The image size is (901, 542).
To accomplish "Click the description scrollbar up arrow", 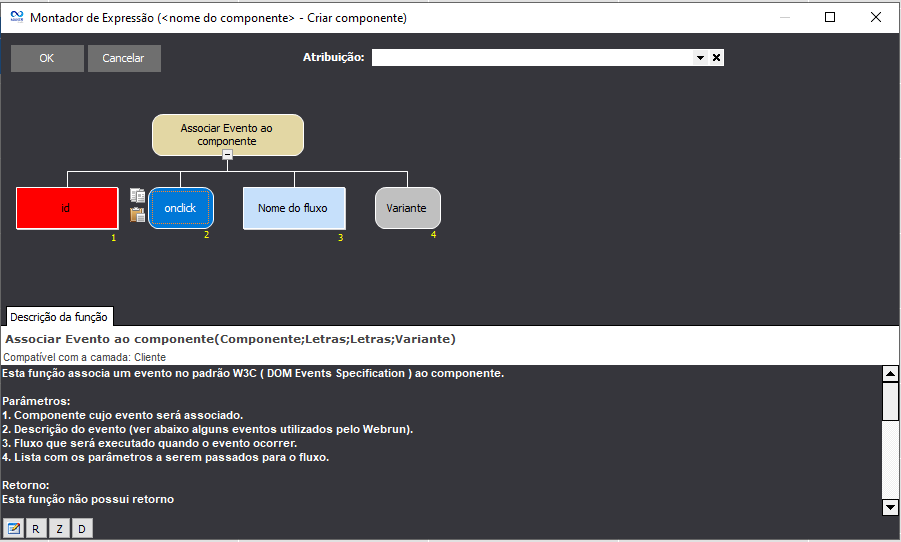I will (x=890, y=374).
